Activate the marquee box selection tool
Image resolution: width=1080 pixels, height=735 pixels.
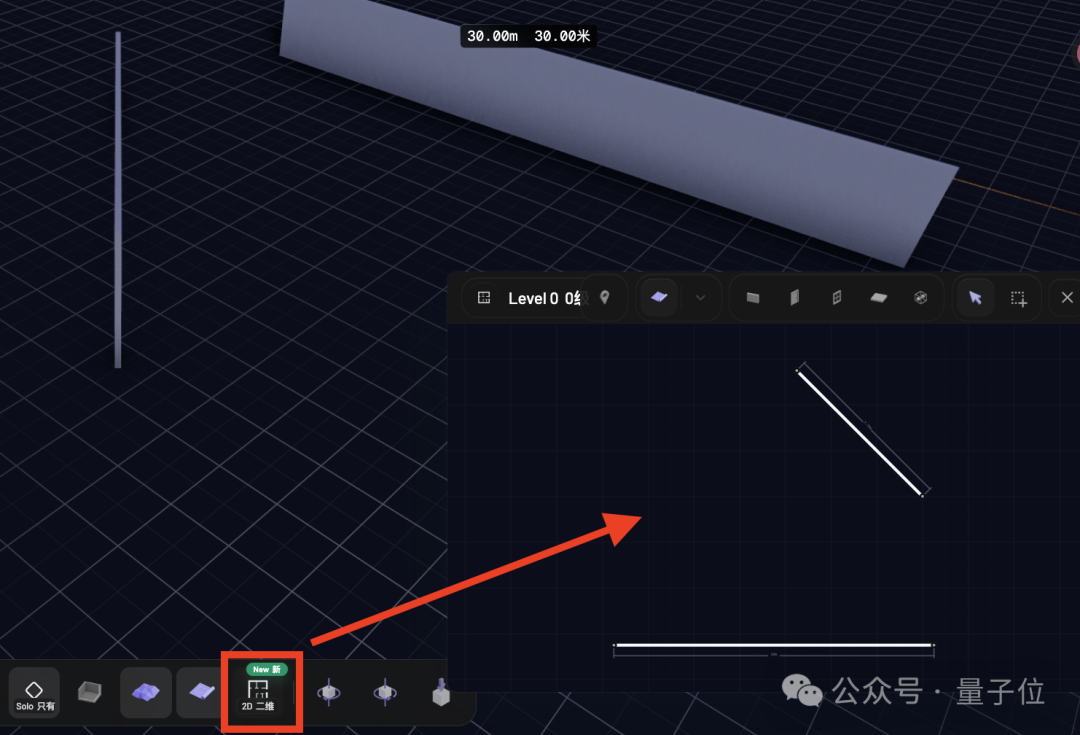click(x=1018, y=298)
